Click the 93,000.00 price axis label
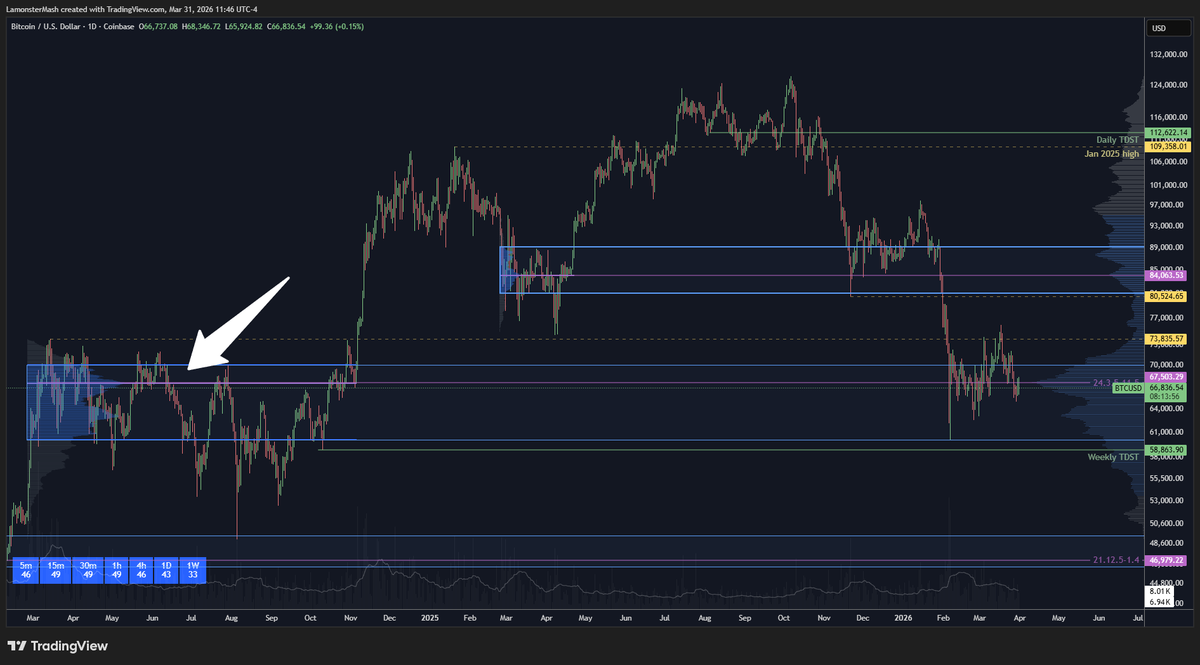 [x=1166, y=226]
